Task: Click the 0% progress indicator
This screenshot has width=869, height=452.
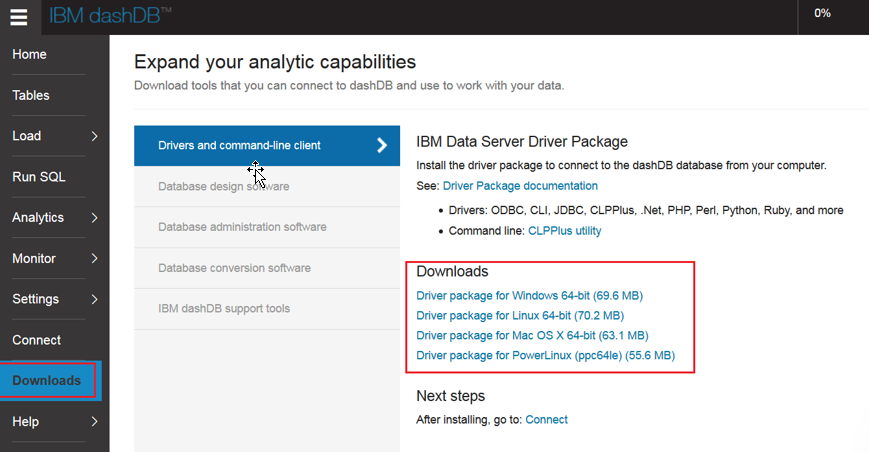Action: click(x=822, y=13)
